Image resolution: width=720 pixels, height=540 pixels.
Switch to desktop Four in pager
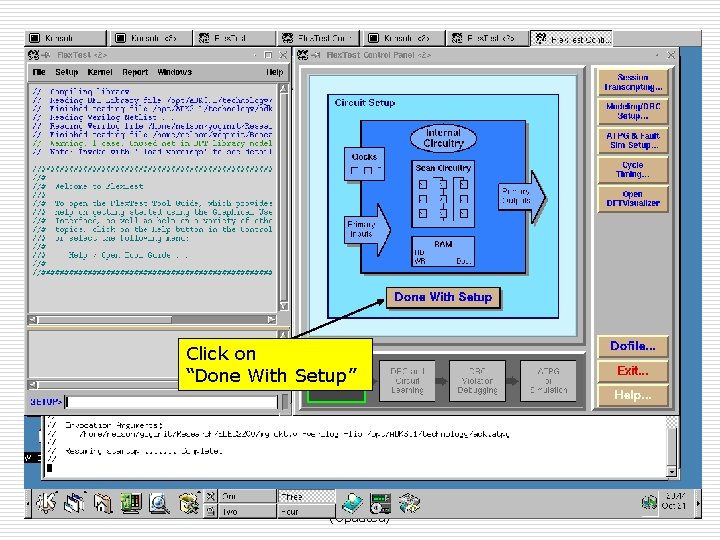pos(306,511)
